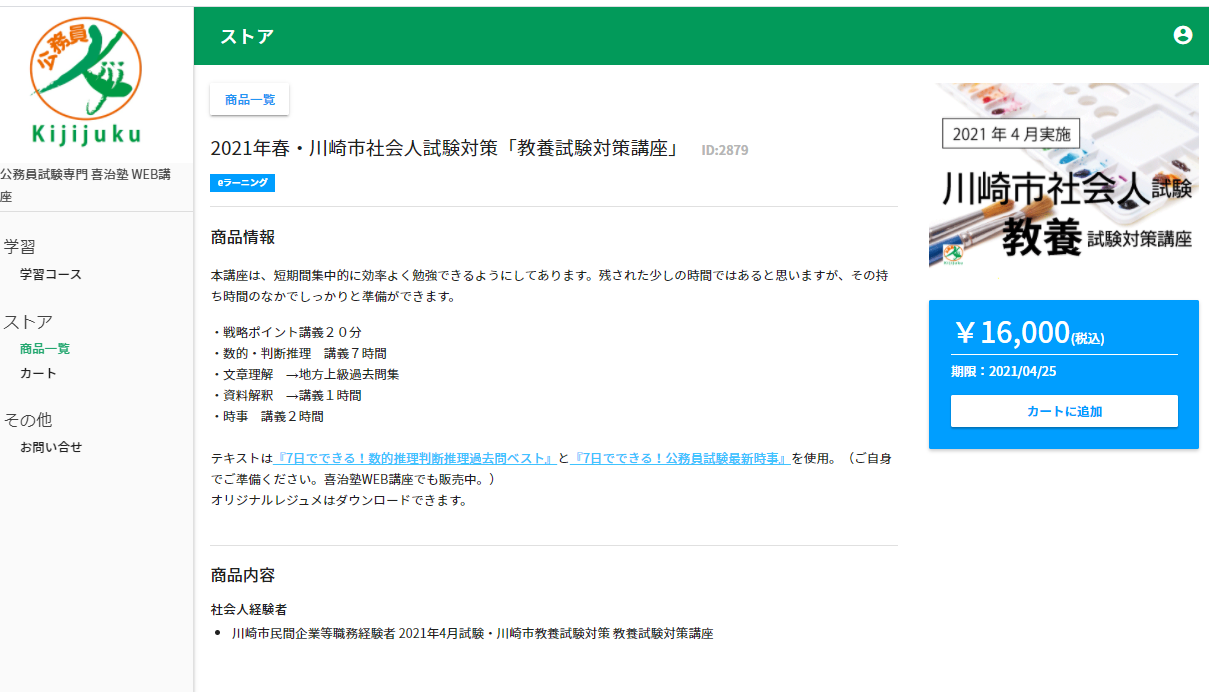Click the 文章理解 地方上級過去問集 line

point(306,374)
